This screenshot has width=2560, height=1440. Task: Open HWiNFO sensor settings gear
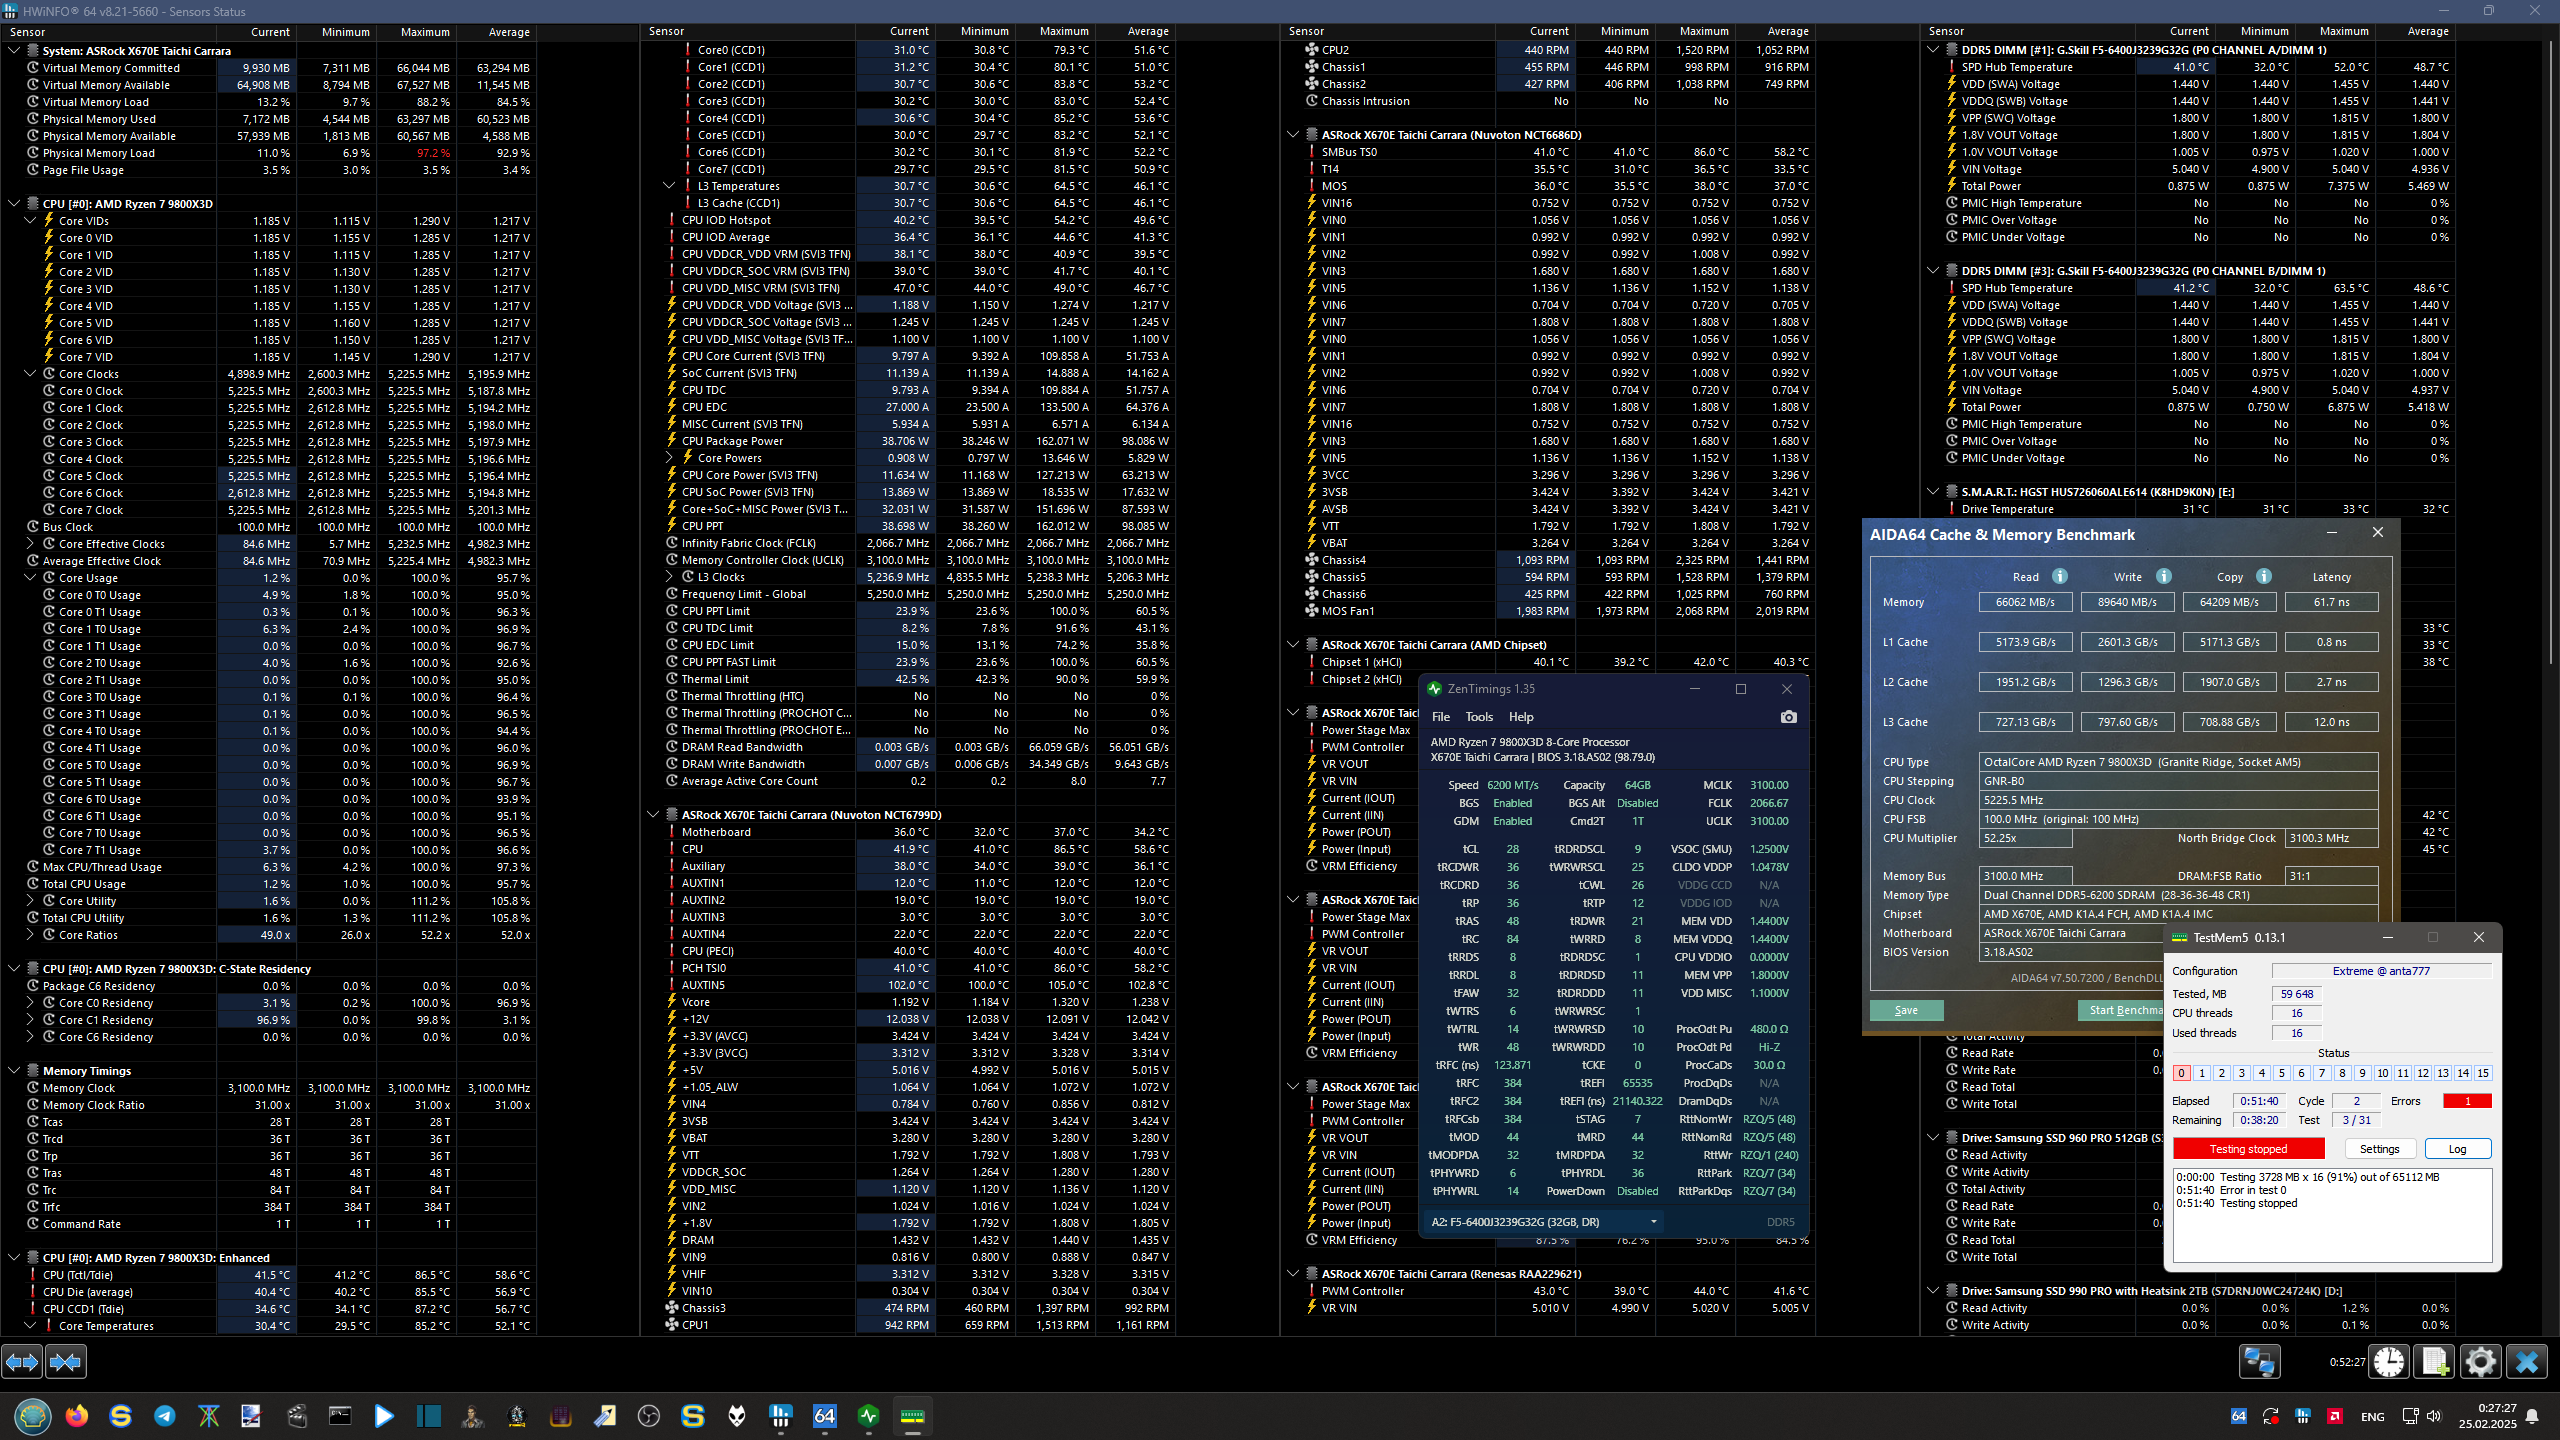2481,1362
